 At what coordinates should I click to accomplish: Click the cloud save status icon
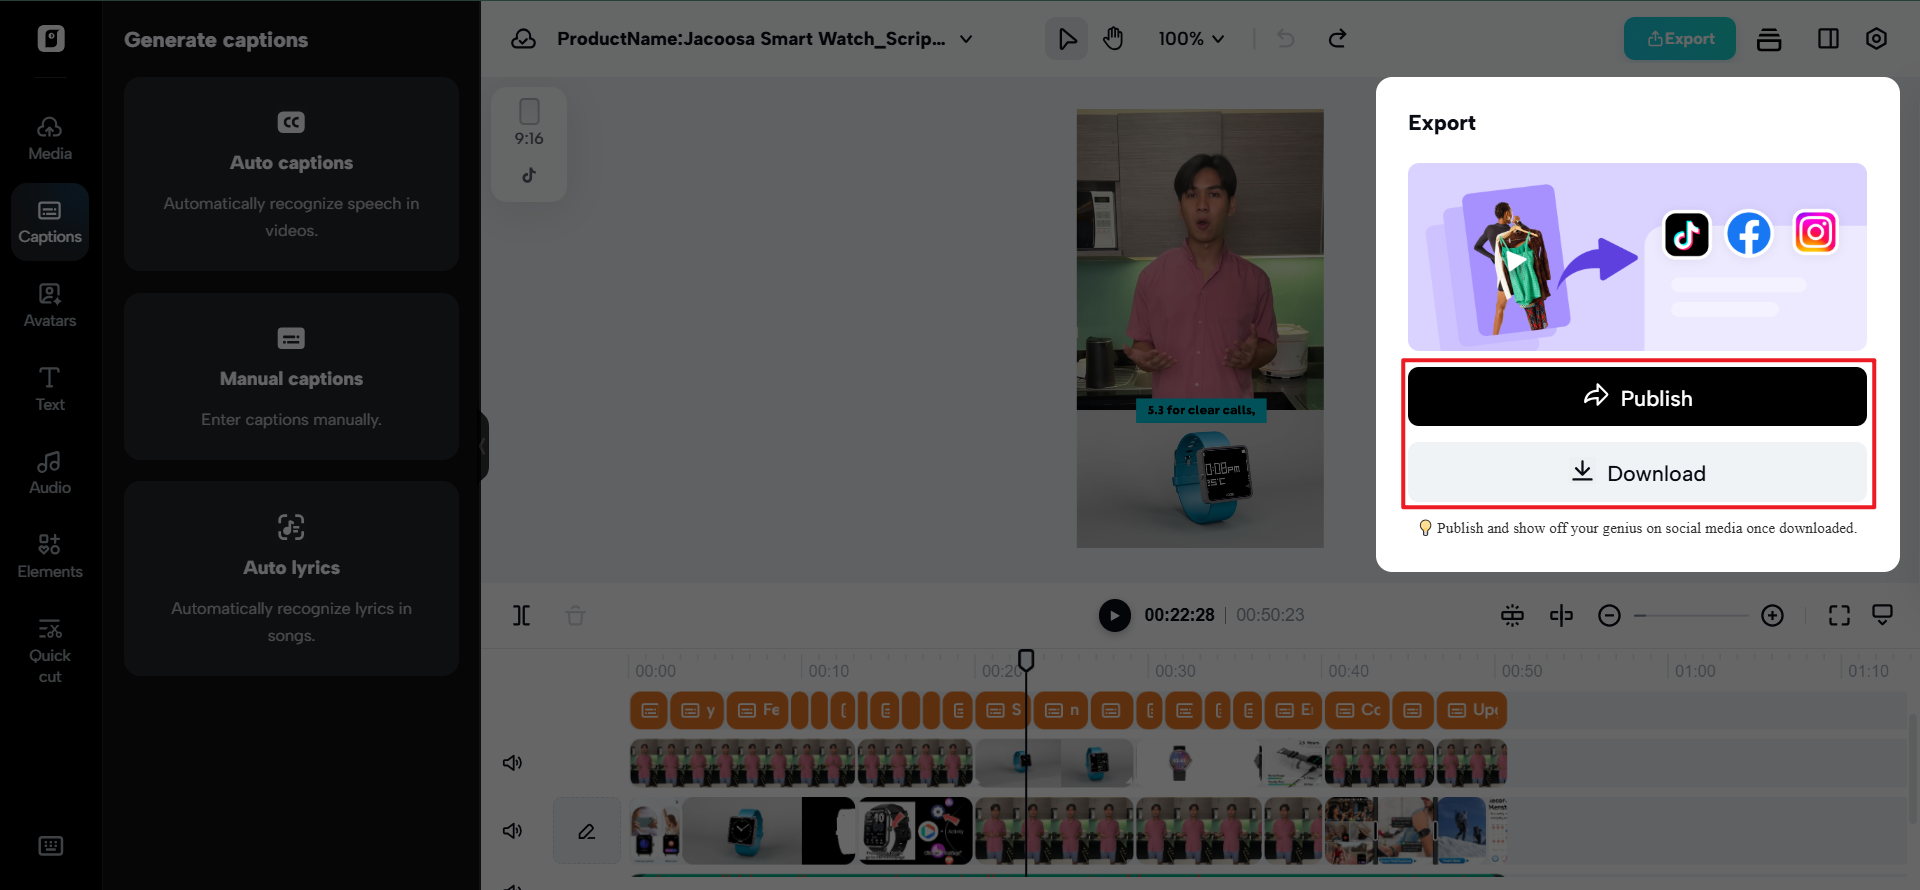pyautogui.click(x=523, y=39)
